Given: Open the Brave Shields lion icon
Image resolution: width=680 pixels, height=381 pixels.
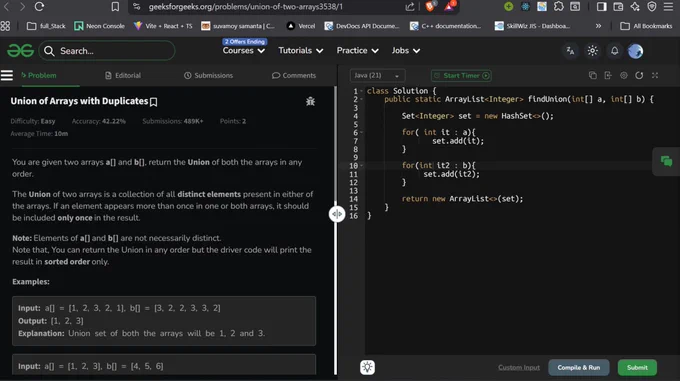Looking at the screenshot, I should [430, 6].
